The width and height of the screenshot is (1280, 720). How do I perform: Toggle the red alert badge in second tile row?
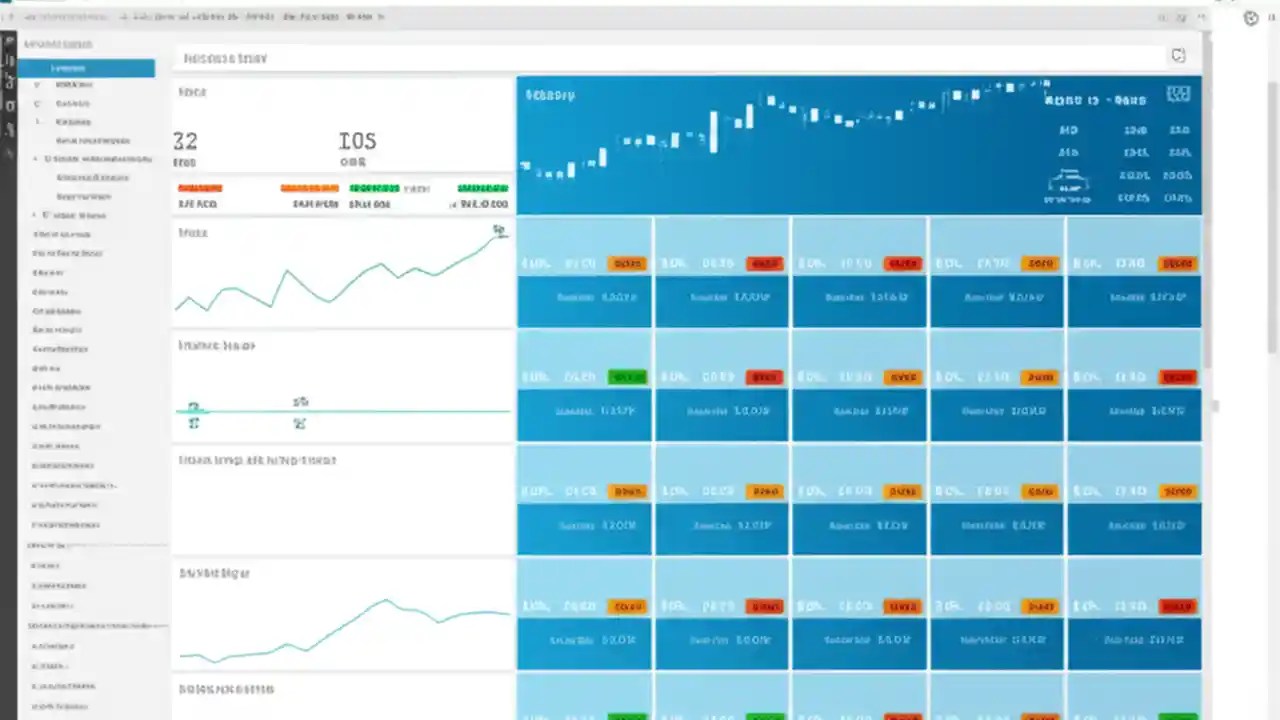(x=765, y=376)
